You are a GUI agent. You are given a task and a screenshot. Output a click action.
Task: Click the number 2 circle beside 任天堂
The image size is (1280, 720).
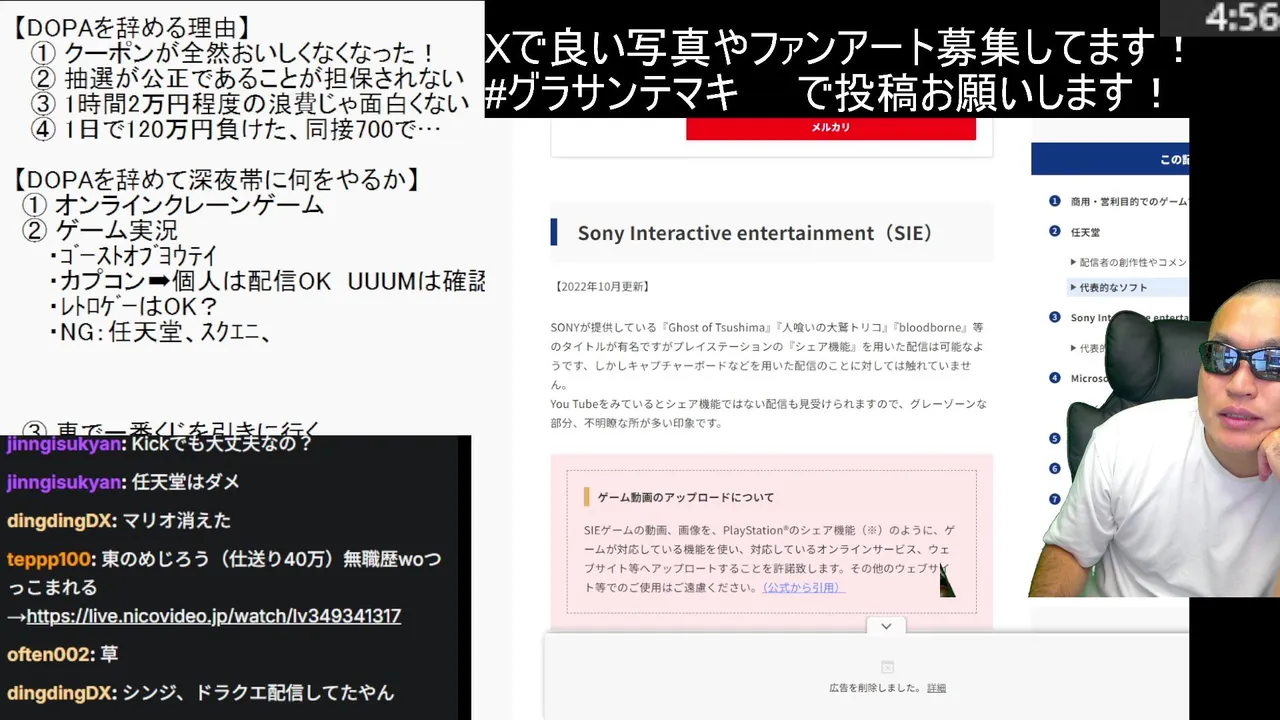coord(1054,231)
